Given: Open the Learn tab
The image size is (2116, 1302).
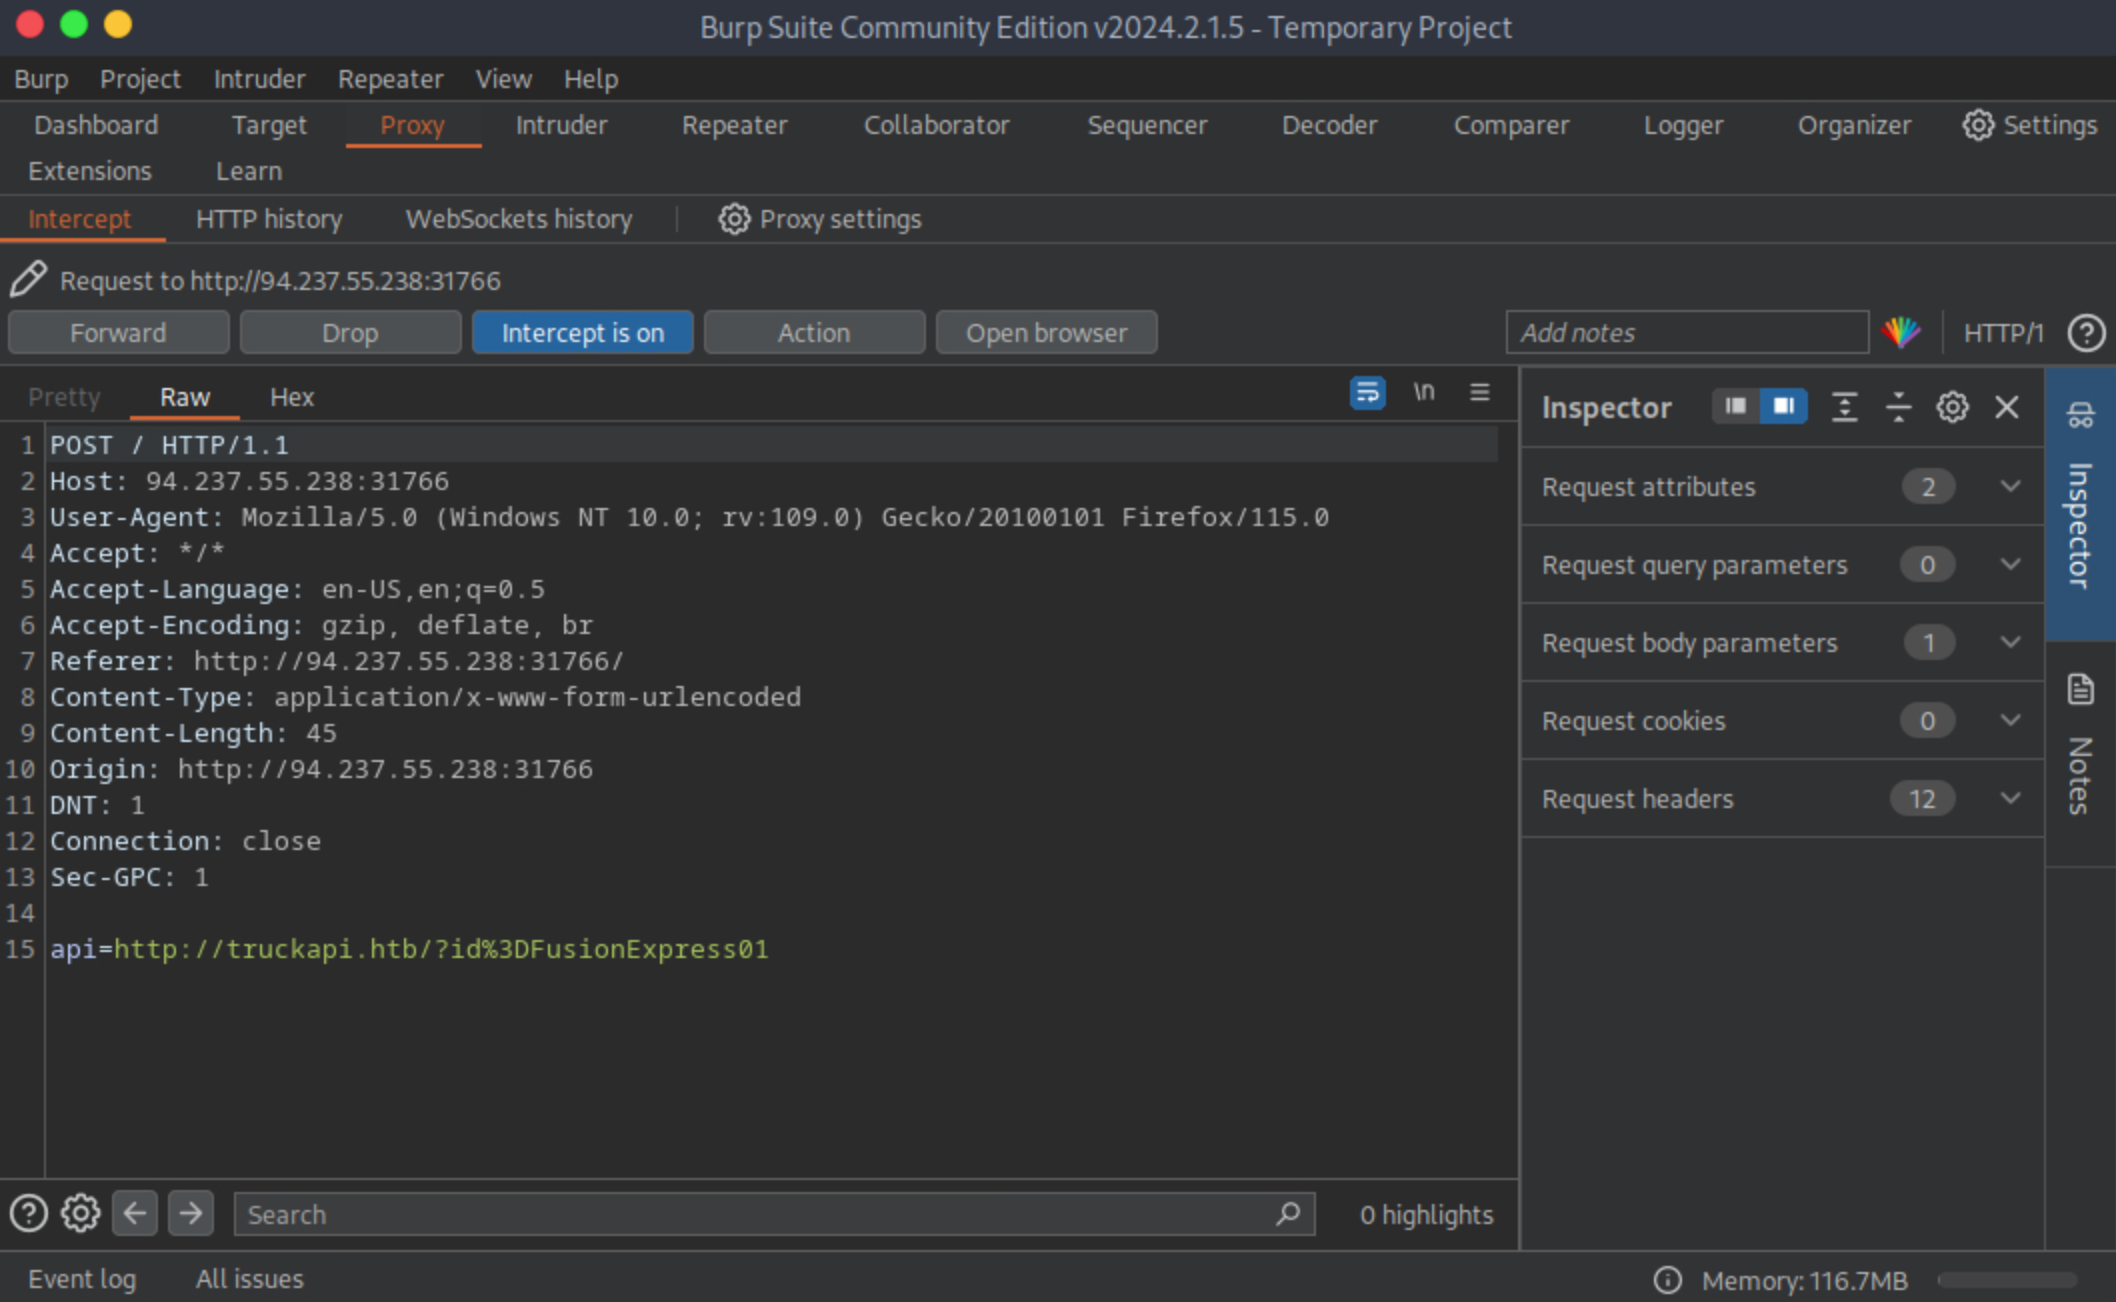Looking at the screenshot, I should [249, 171].
